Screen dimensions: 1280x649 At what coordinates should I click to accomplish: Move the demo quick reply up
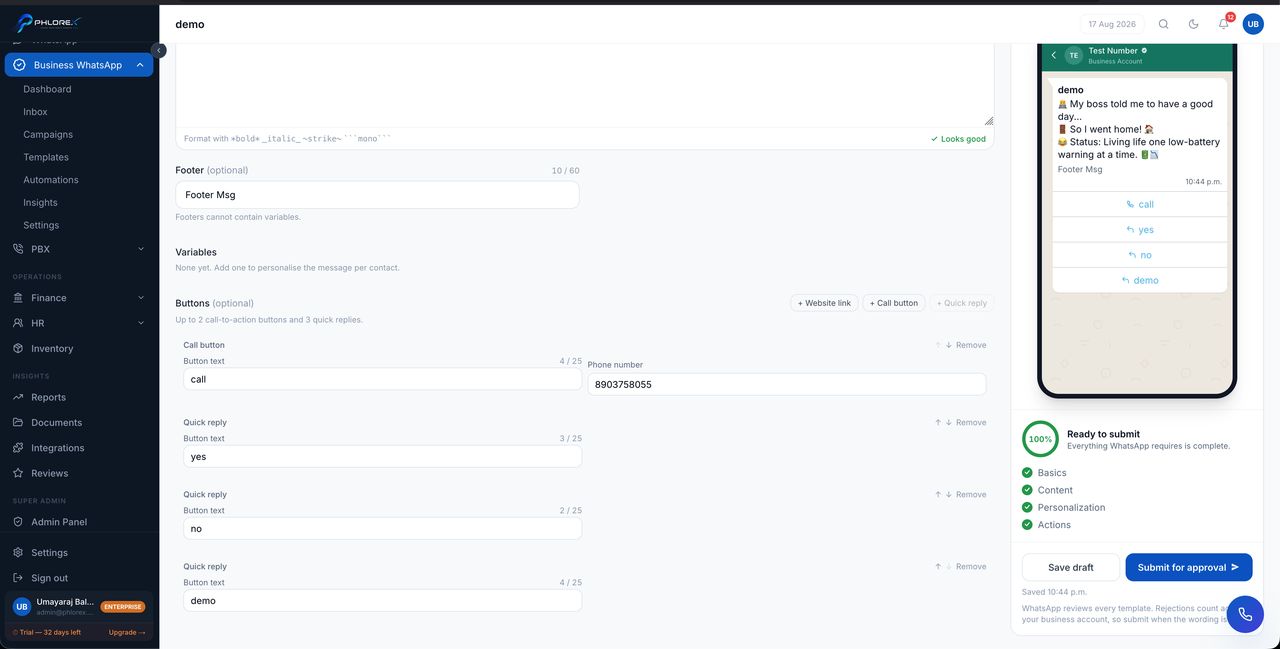938,566
